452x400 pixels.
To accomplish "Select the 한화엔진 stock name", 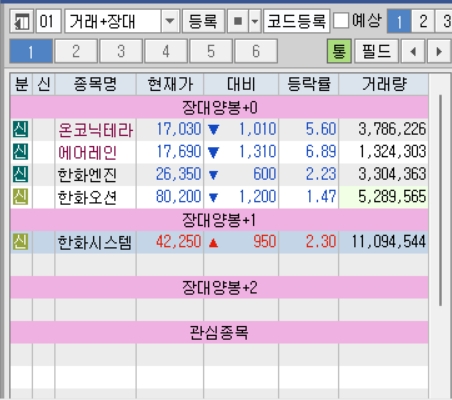I will click(x=87, y=175).
